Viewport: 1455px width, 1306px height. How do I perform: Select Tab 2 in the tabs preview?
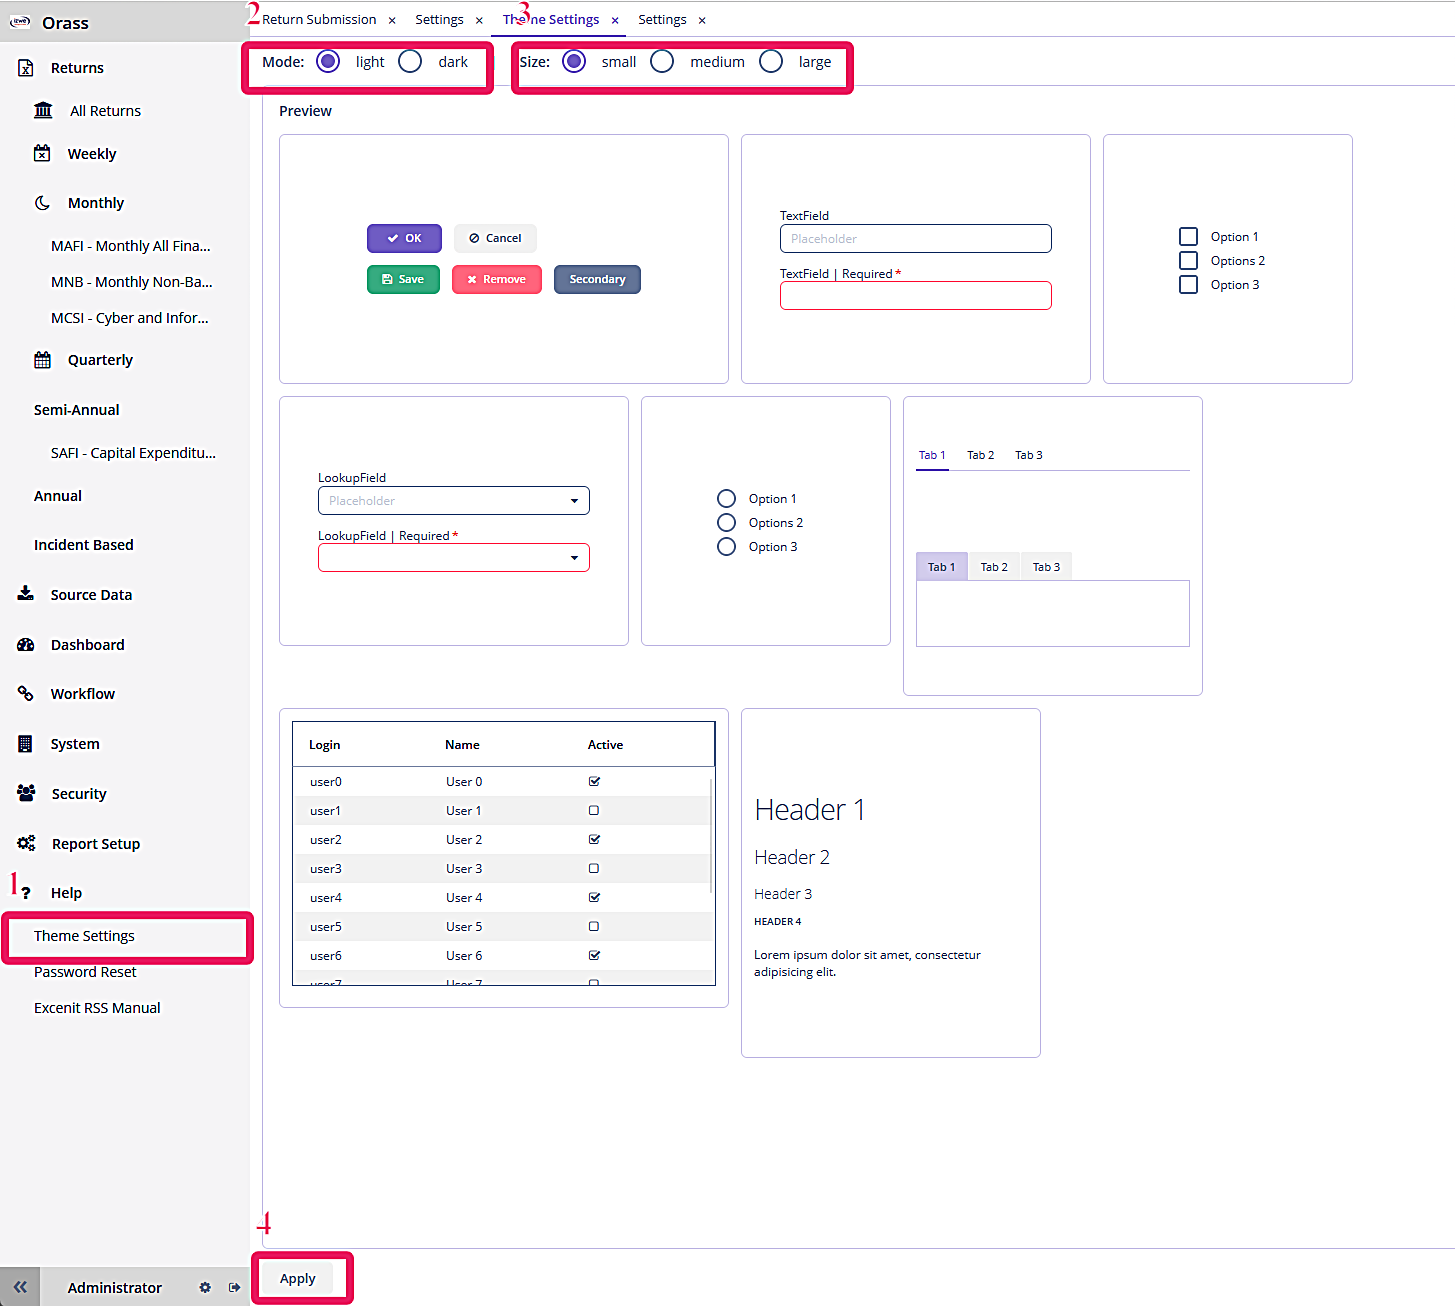pos(981,455)
